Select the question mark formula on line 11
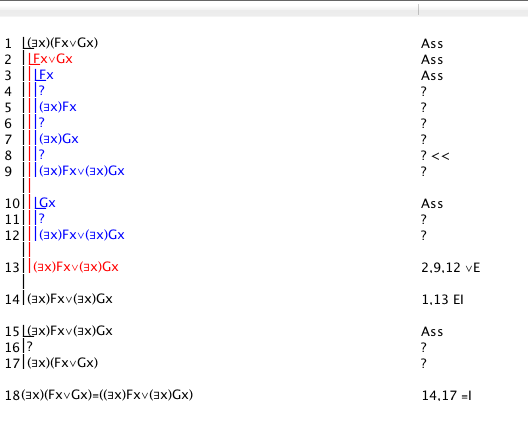This screenshot has width=528, height=424. pyautogui.click(x=41, y=219)
